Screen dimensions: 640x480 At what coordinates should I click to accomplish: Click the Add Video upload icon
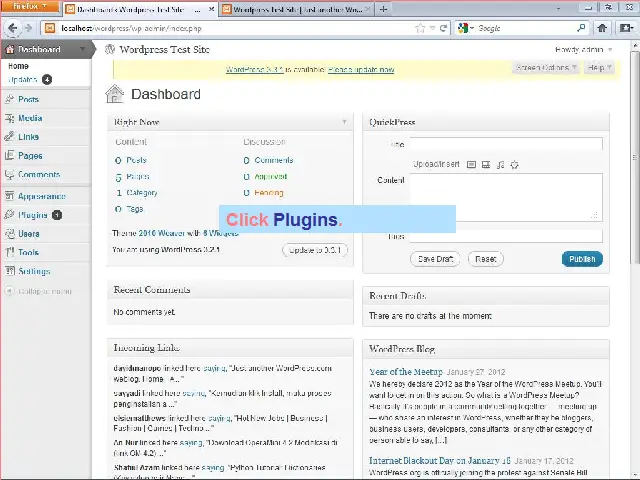[486, 164]
